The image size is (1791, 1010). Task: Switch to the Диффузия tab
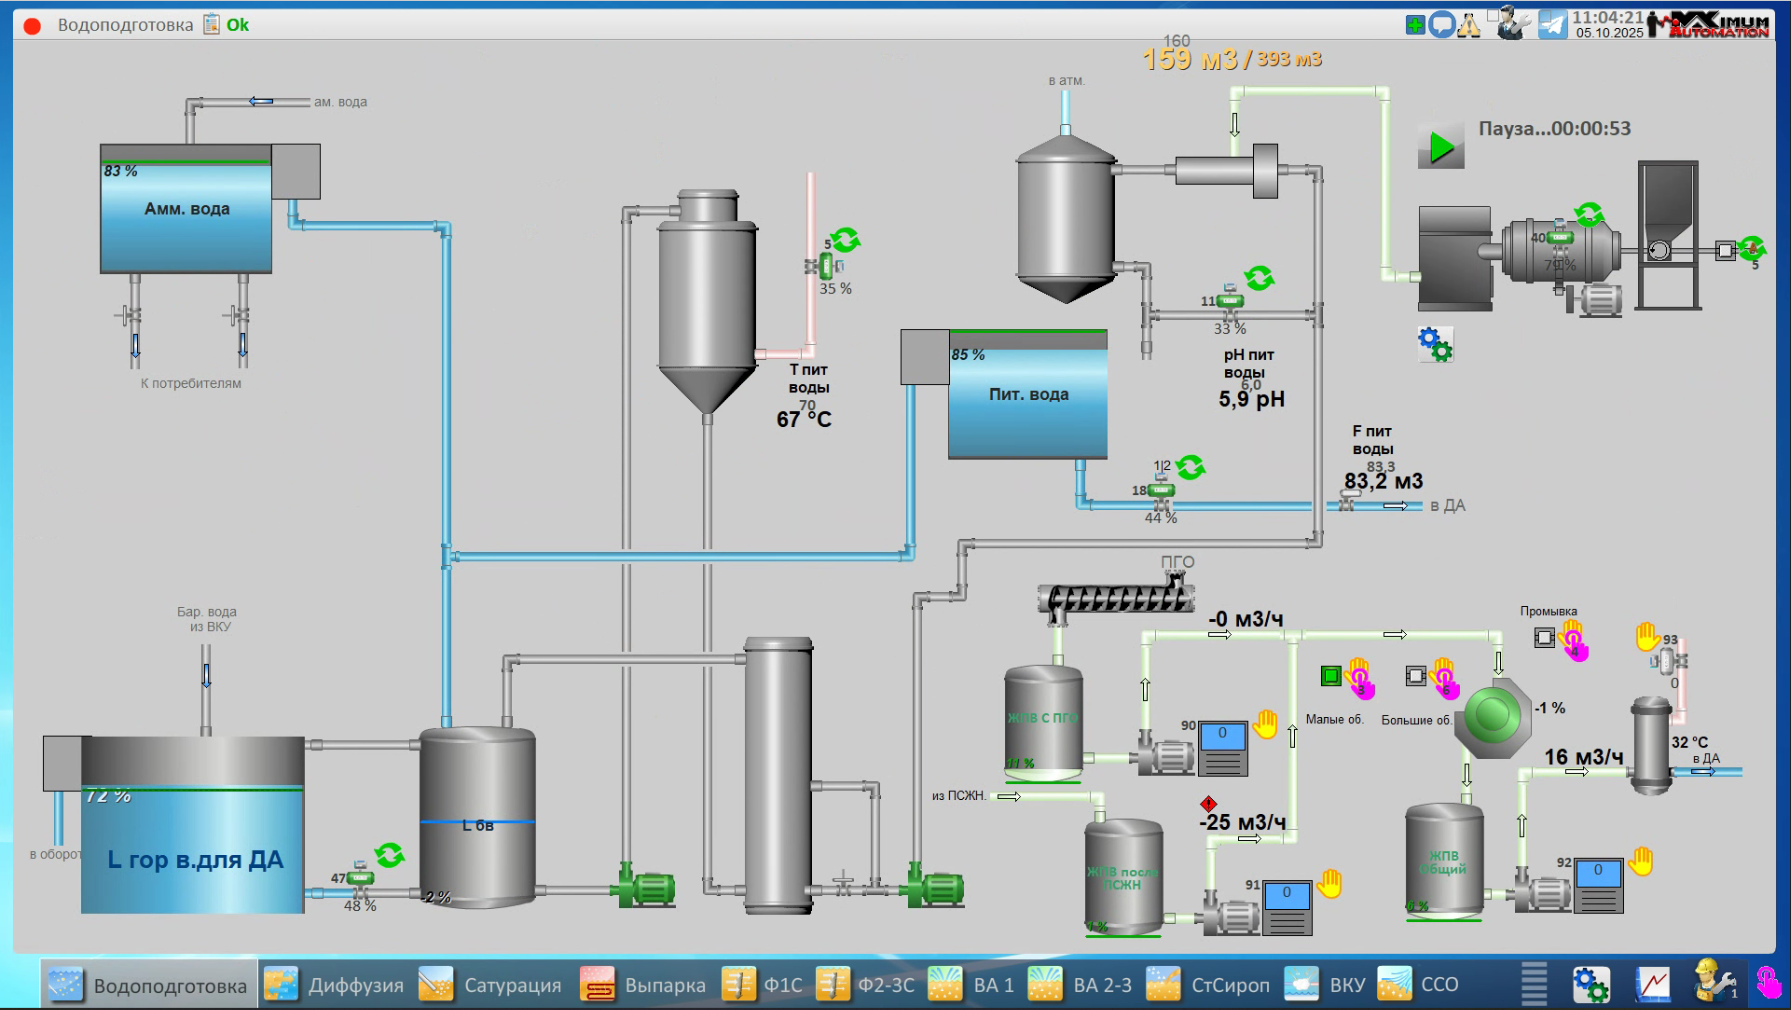click(x=335, y=985)
